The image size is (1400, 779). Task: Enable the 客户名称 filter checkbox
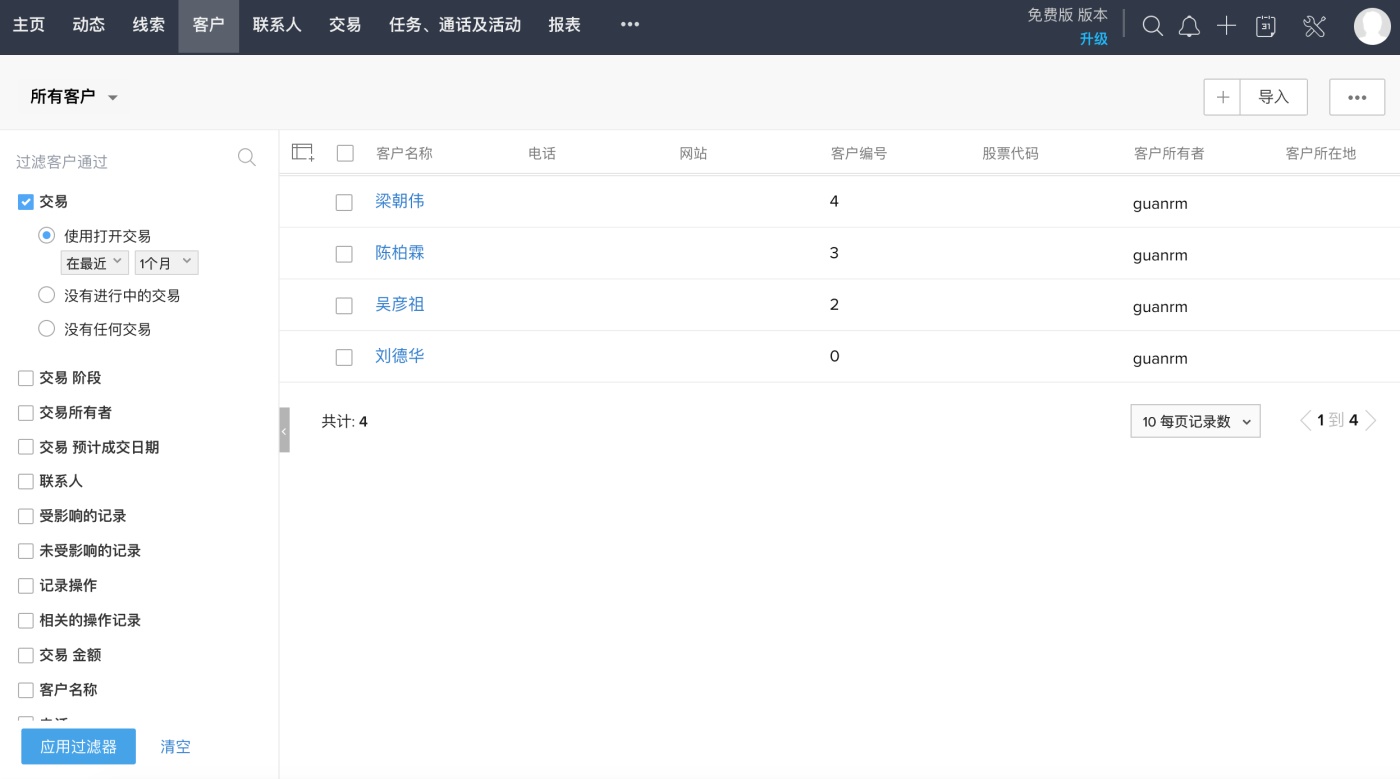[26, 690]
